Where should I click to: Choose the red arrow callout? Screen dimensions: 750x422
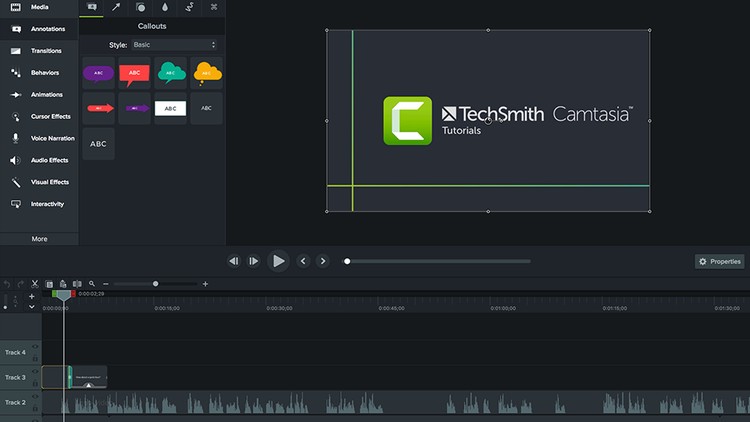tap(99, 109)
